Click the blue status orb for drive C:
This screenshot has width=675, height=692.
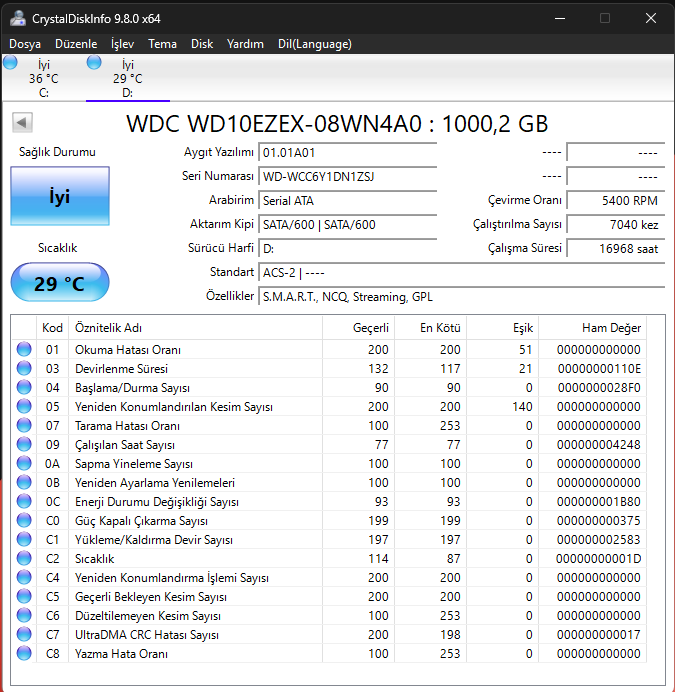pos(10,63)
